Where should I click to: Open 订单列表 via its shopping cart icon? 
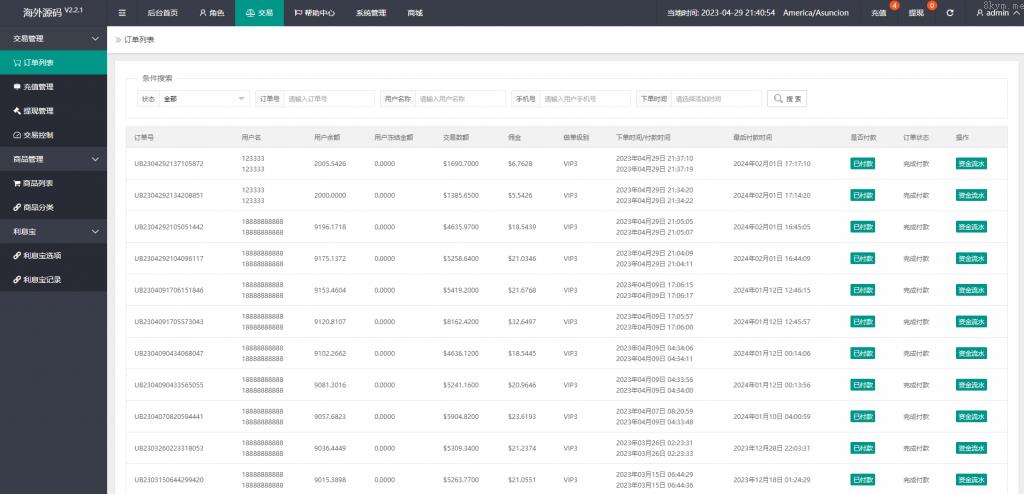point(17,62)
